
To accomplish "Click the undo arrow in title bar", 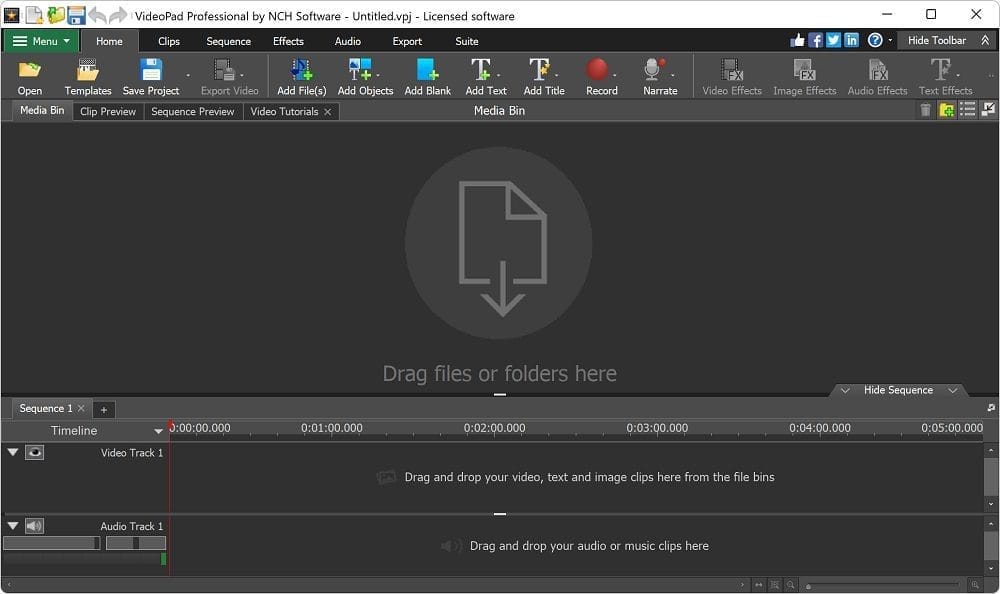I will coord(97,15).
